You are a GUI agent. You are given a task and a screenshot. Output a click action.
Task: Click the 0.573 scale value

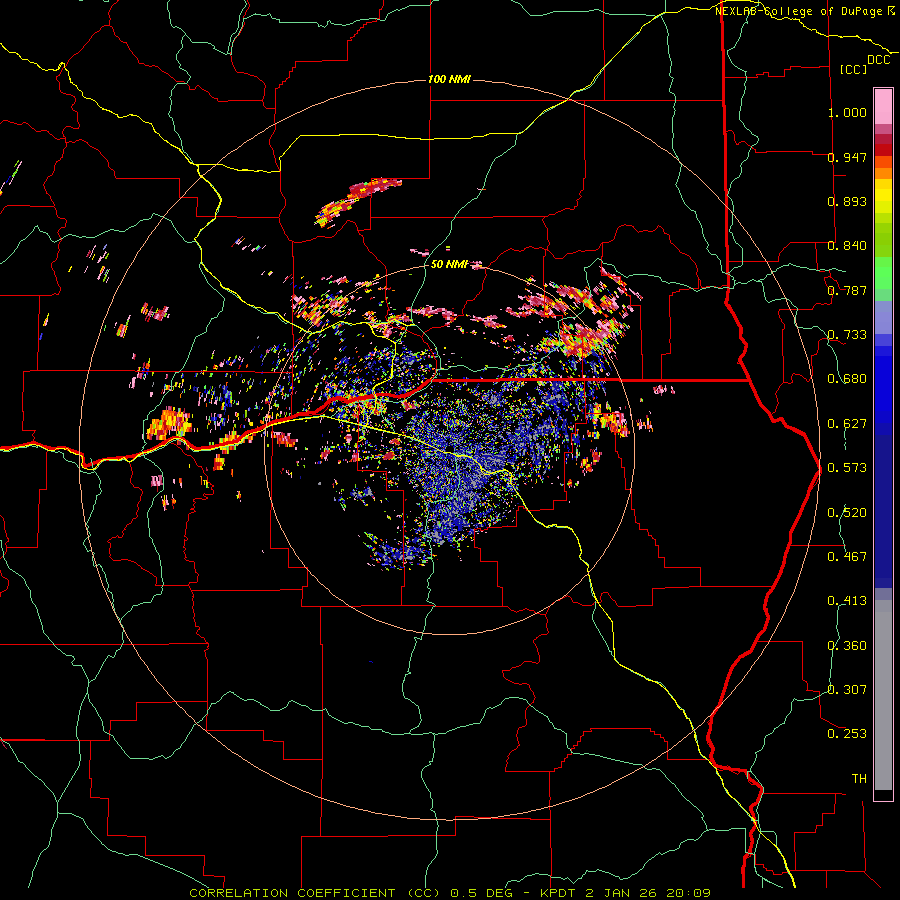click(847, 468)
